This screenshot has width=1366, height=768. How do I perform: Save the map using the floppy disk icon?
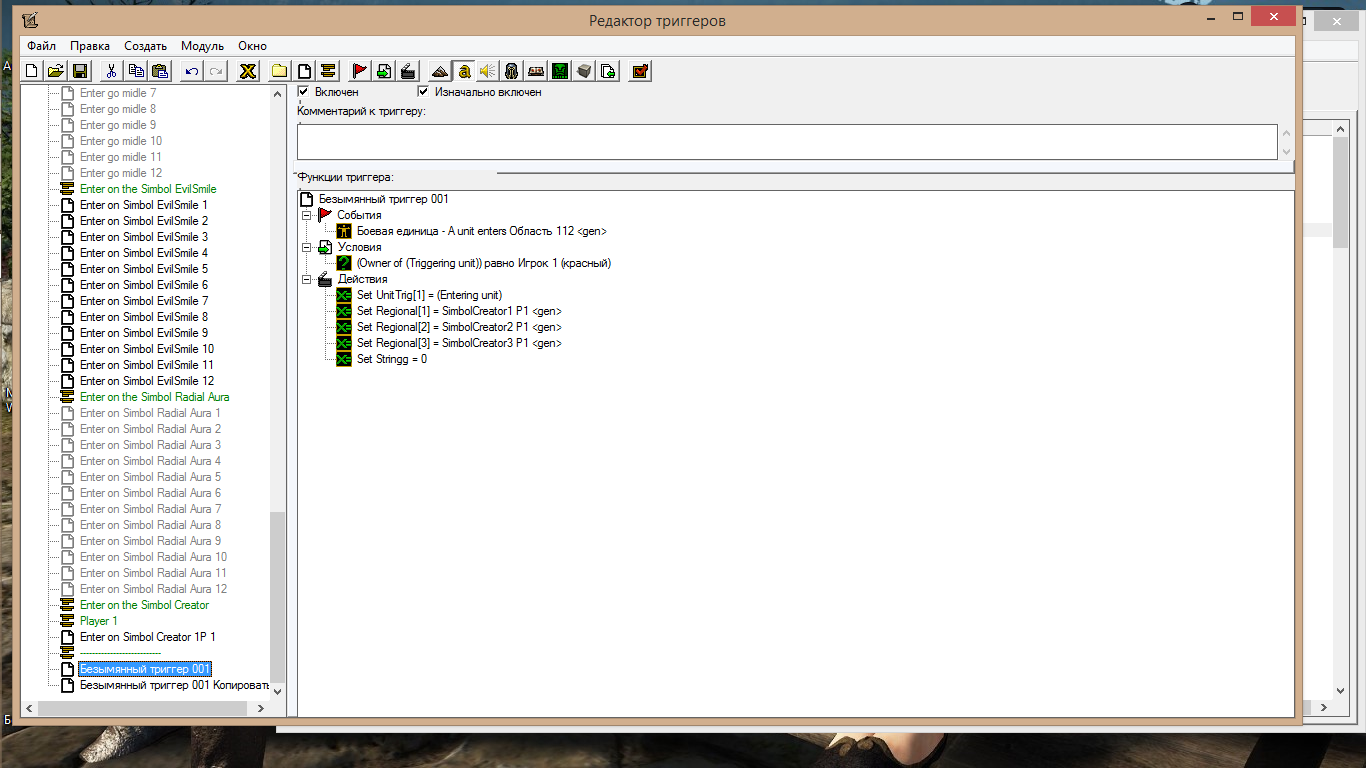coord(80,70)
